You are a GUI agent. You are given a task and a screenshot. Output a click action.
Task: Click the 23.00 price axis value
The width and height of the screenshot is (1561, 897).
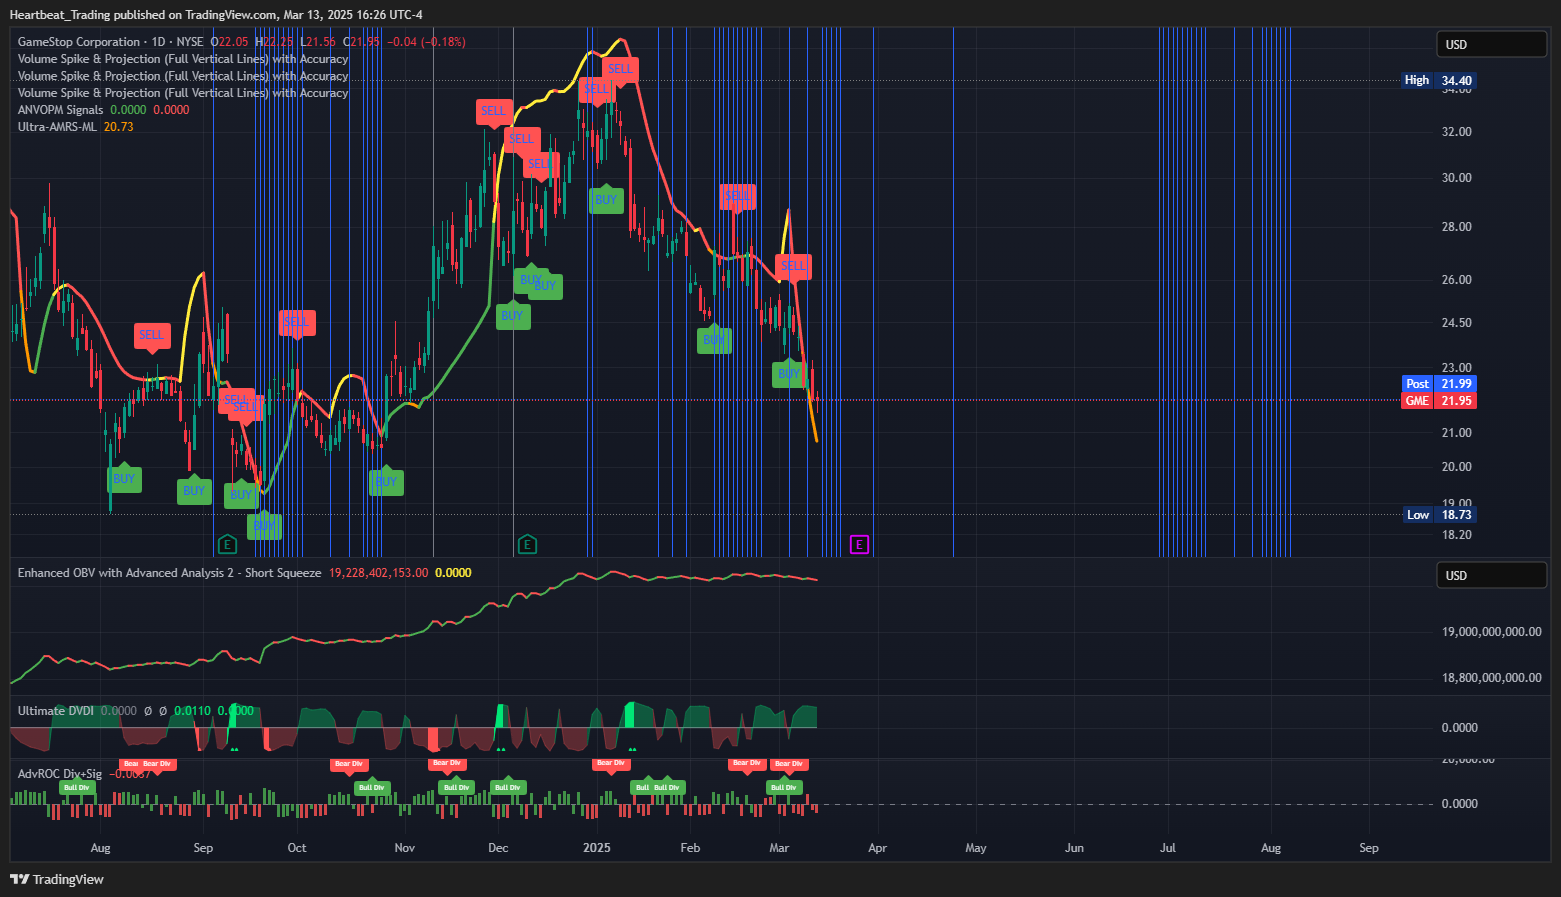click(x=1456, y=368)
